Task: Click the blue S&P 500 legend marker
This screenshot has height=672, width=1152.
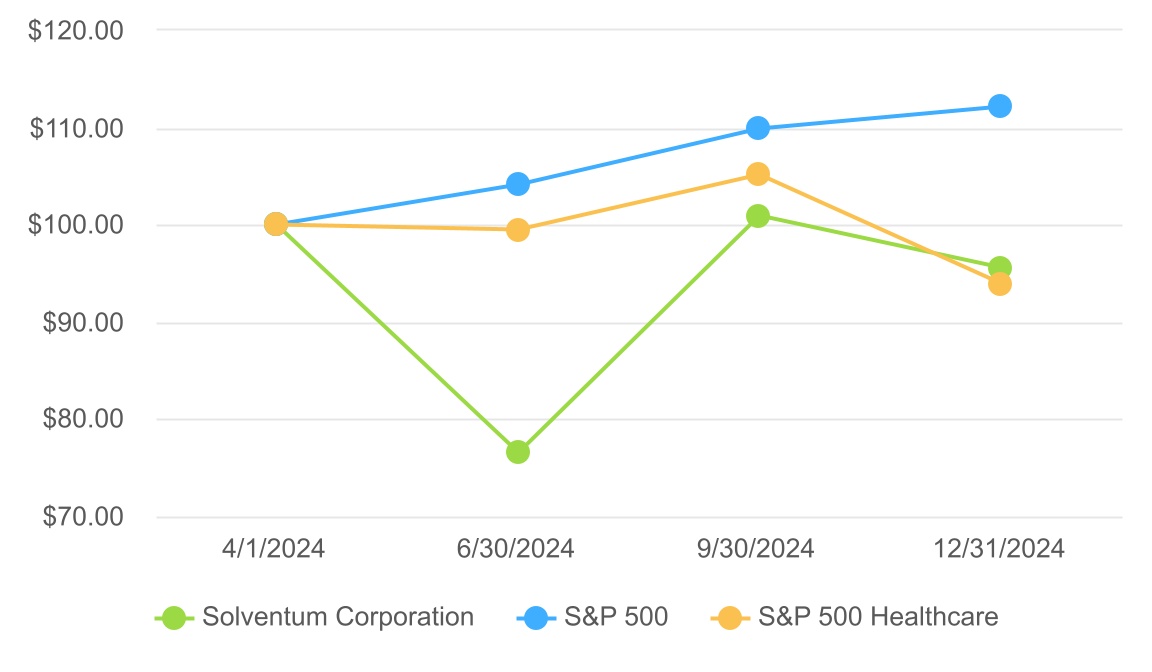Action: (536, 618)
